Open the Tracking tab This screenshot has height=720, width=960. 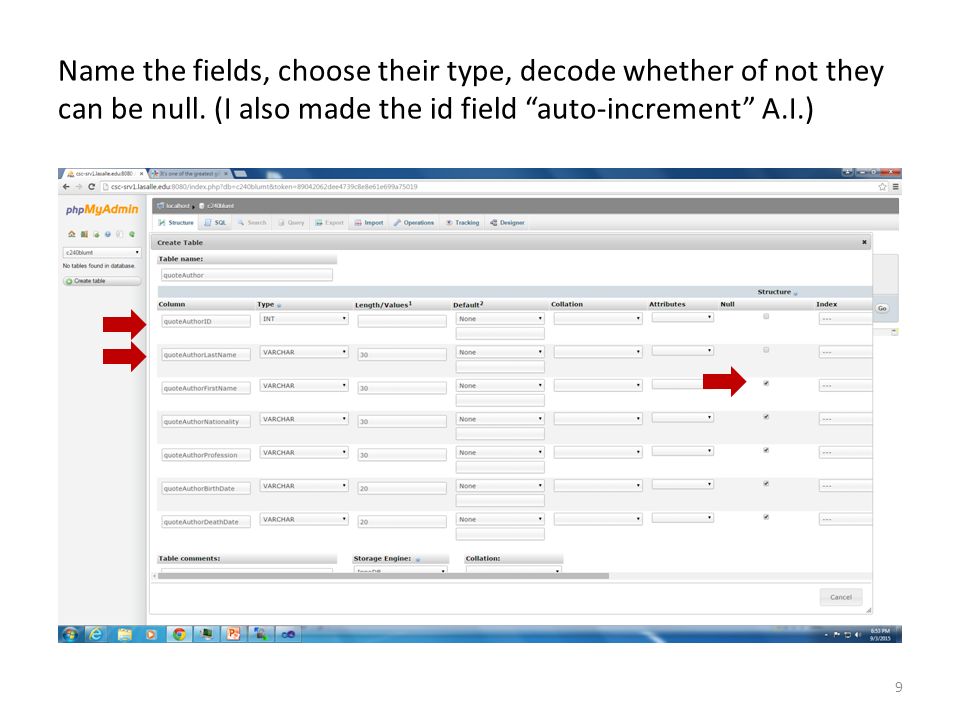(x=462, y=223)
